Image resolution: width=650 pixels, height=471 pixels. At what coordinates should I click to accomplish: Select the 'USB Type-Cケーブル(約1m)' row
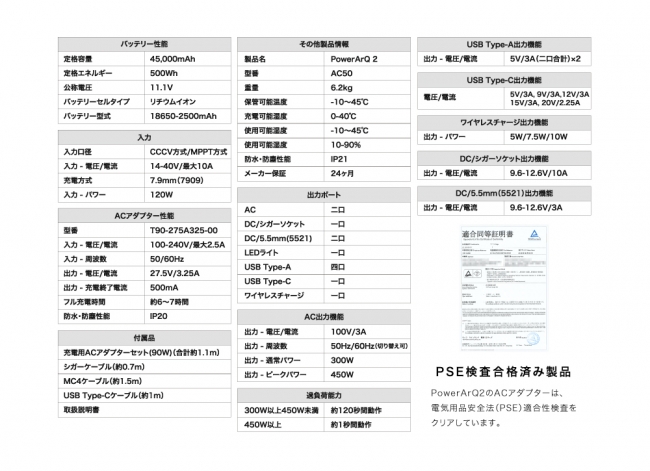[144, 396]
